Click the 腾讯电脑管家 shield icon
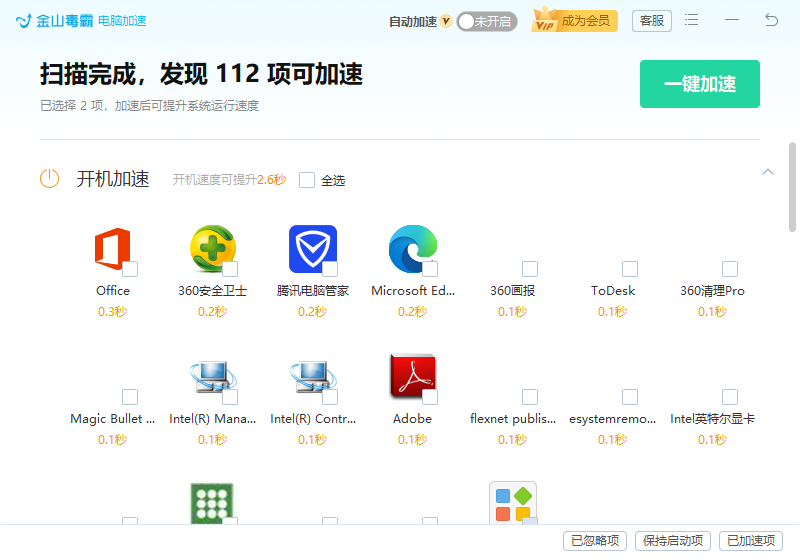 pos(312,248)
